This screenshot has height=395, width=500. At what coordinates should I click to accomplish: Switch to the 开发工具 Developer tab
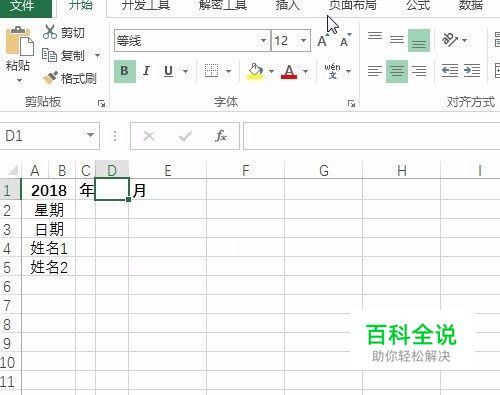click(146, 6)
